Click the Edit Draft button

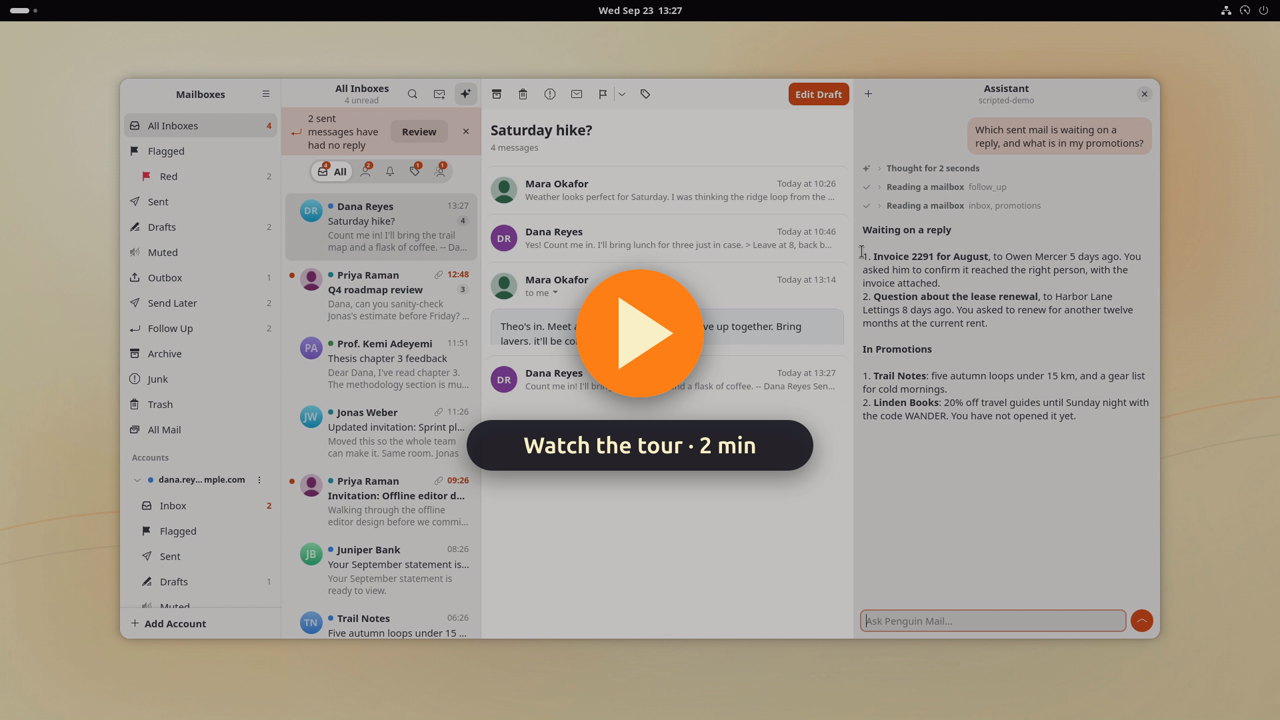pyautogui.click(x=818, y=94)
